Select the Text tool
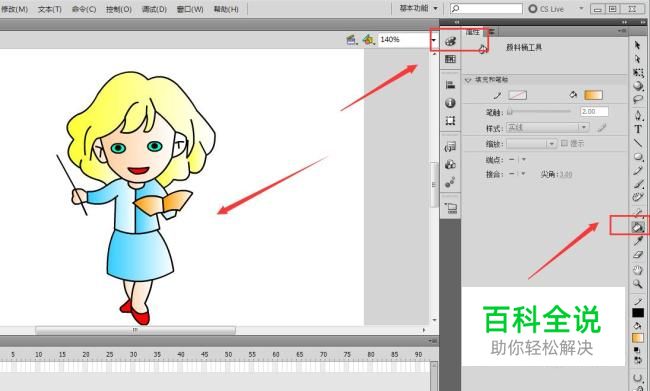650x391 pixels. [x=638, y=129]
